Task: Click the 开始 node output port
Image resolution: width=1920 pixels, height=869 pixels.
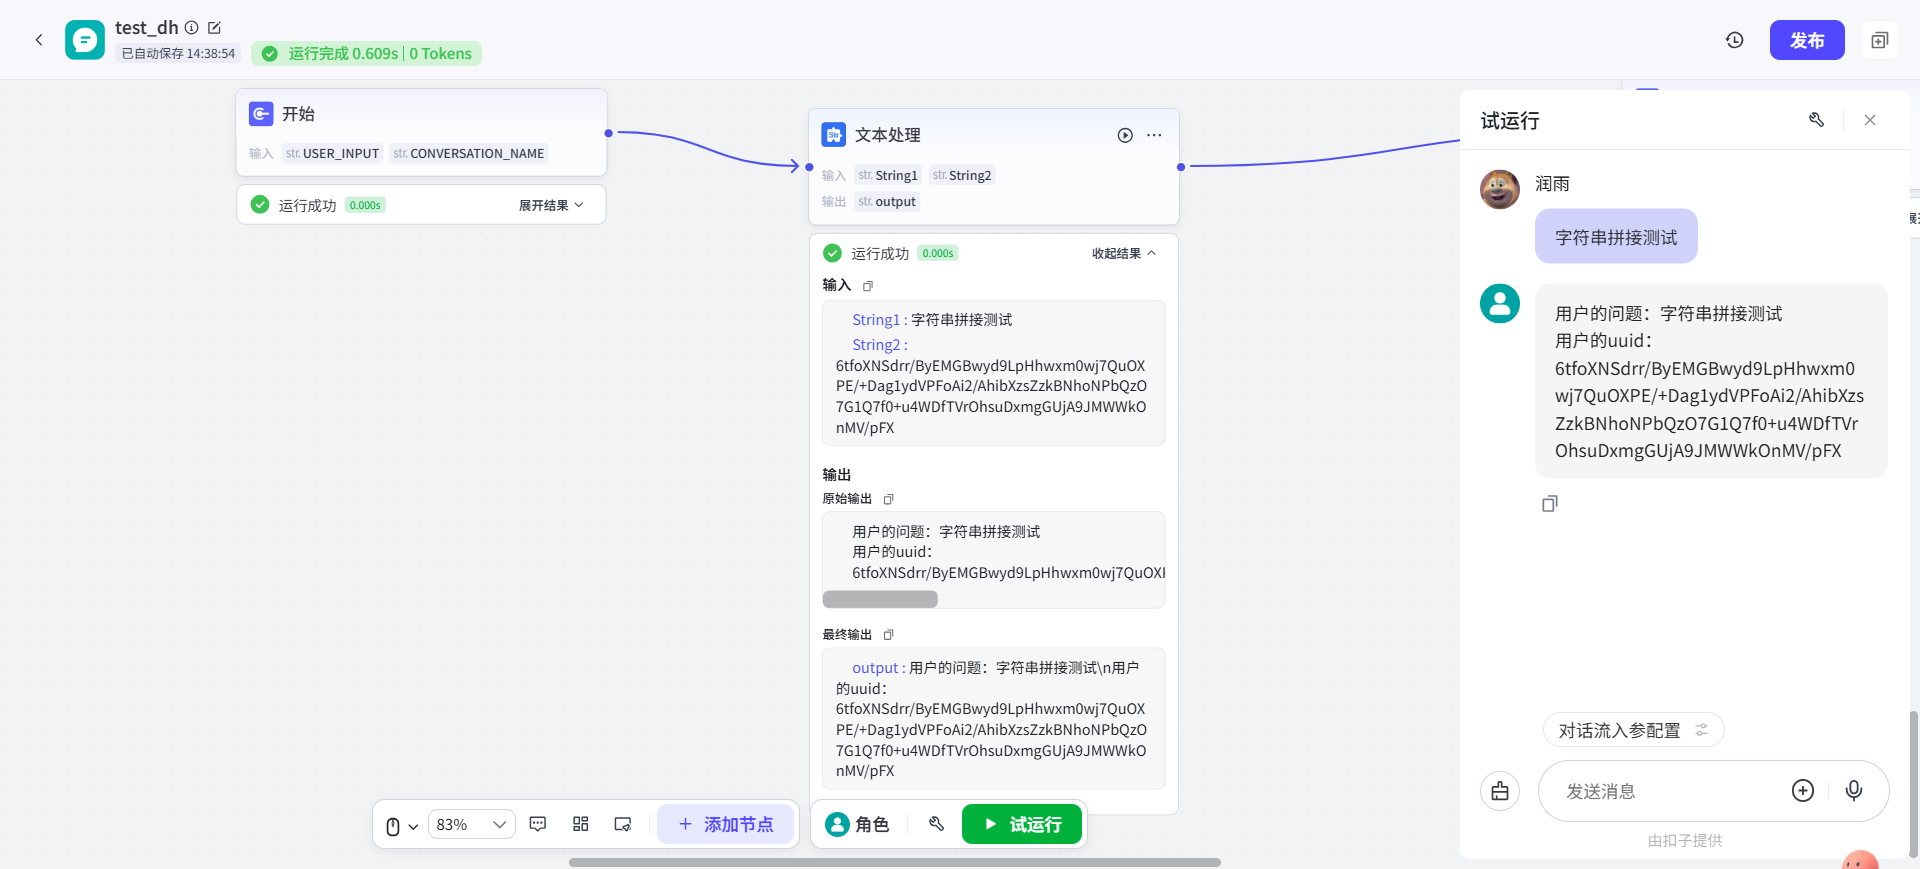Action: tap(608, 133)
